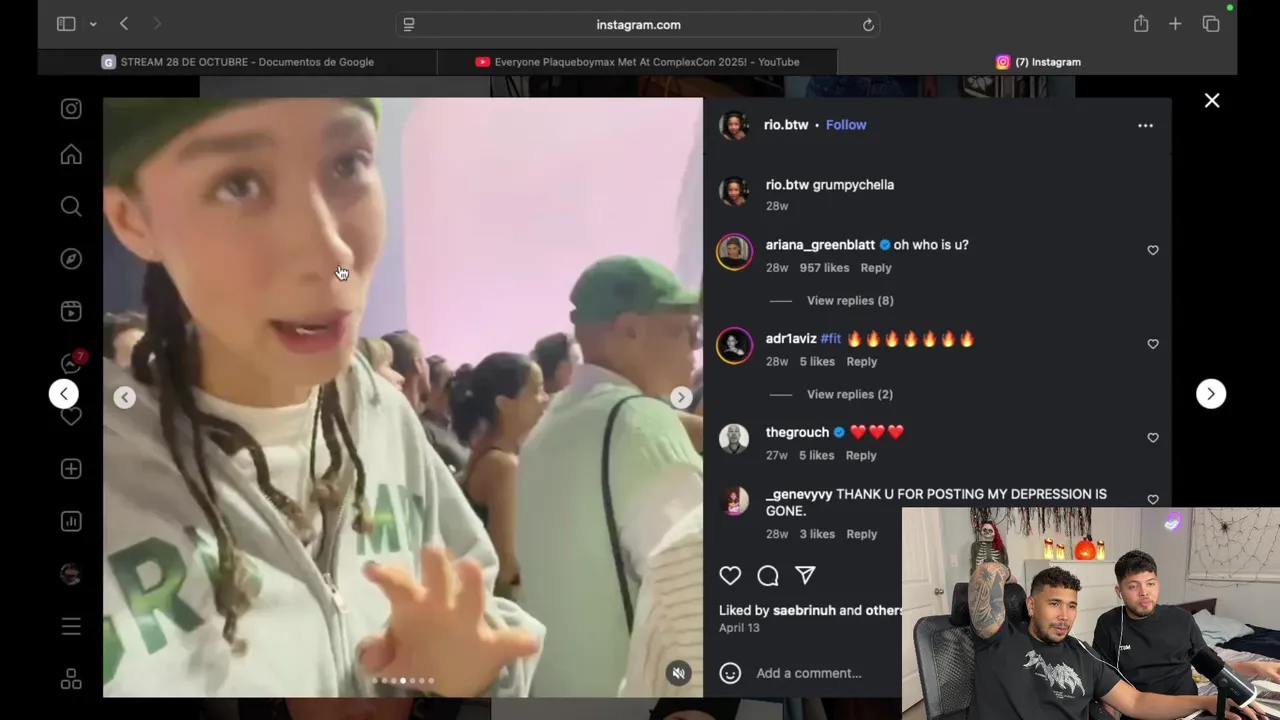The image size is (1280, 720).
Task: Open the Explore compass icon
Action: 71,259
